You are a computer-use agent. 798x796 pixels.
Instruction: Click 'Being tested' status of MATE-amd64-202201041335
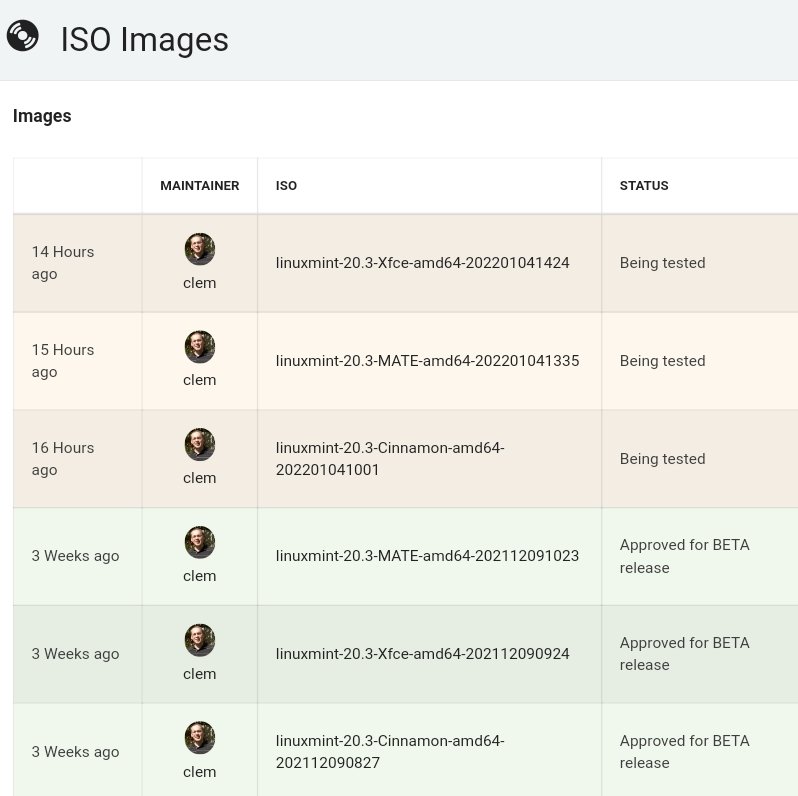coord(663,361)
